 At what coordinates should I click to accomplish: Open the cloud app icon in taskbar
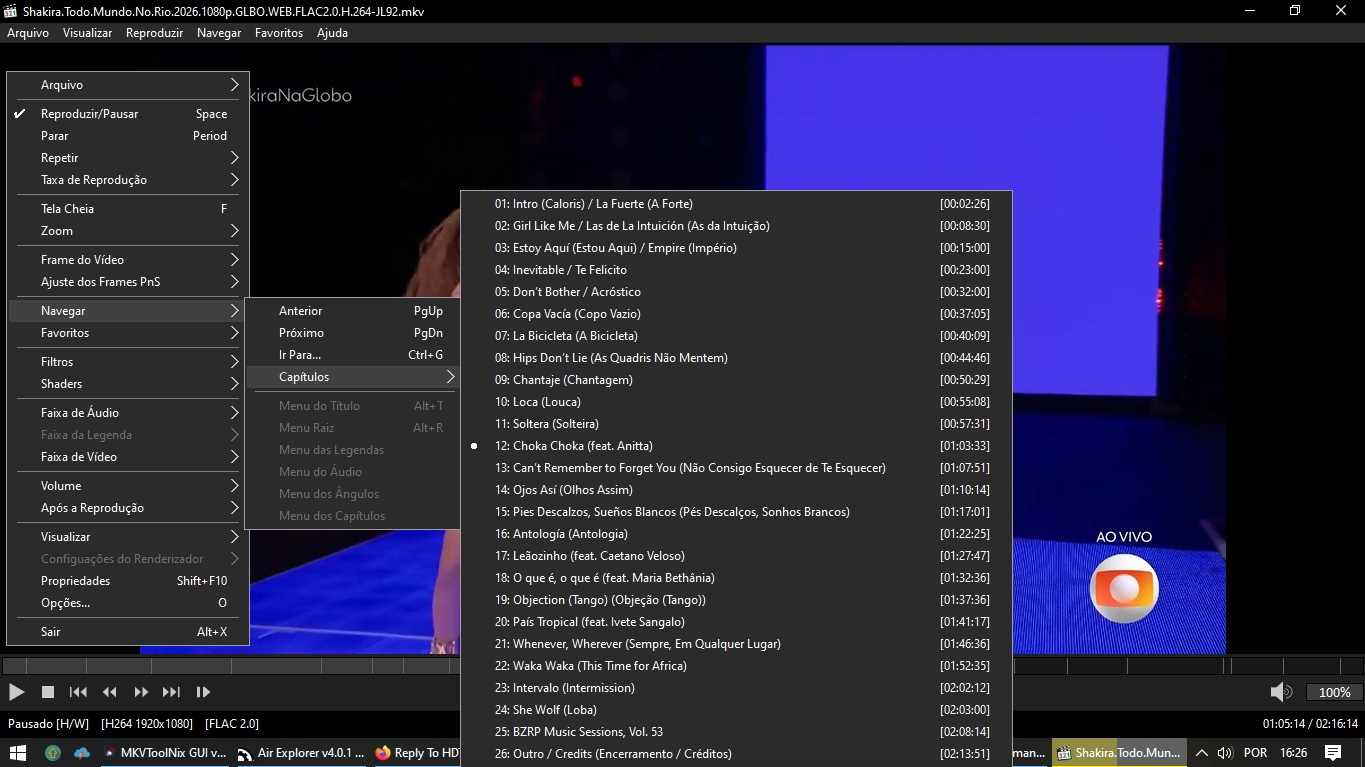click(x=82, y=753)
